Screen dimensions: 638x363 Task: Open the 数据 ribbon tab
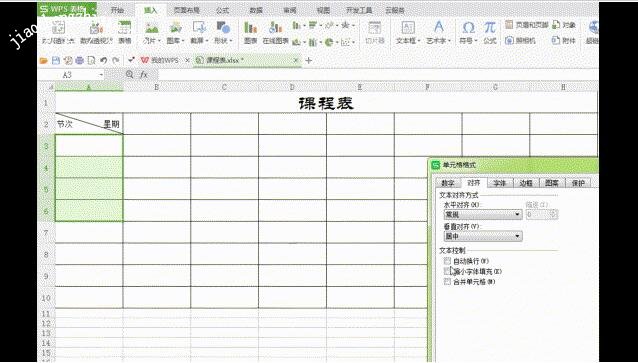tap(256, 11)
